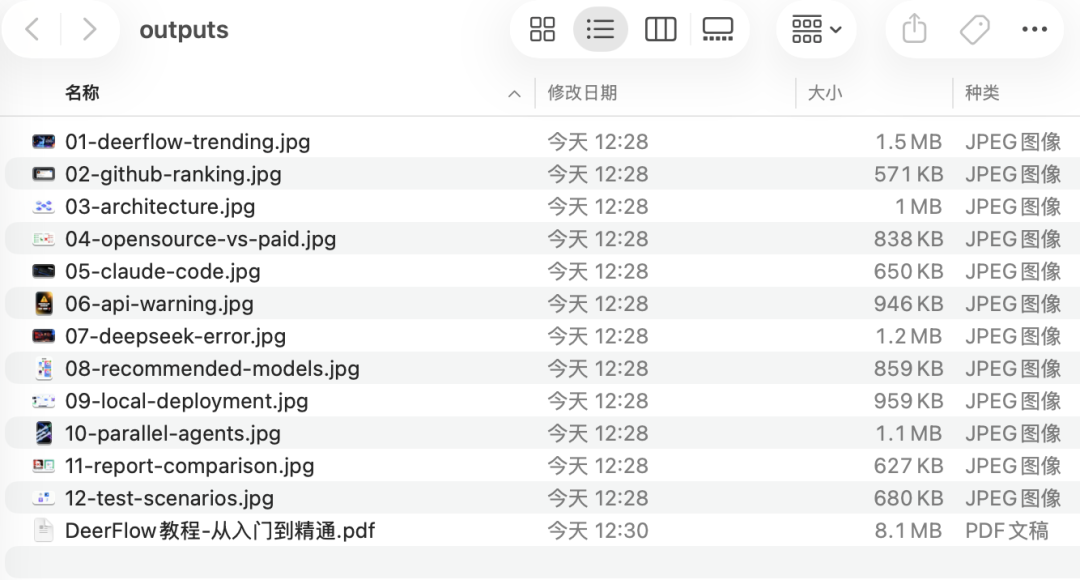Screen dimensions: 1080x580
Task: Sort by the 大小 column header
Action: coord(824,93)
